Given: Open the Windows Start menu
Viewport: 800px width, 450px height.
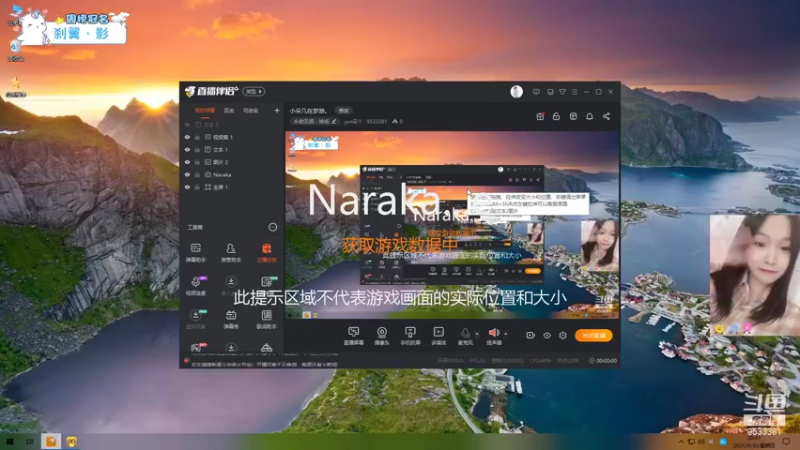Looking at the screenshot, I should (10, 441).
